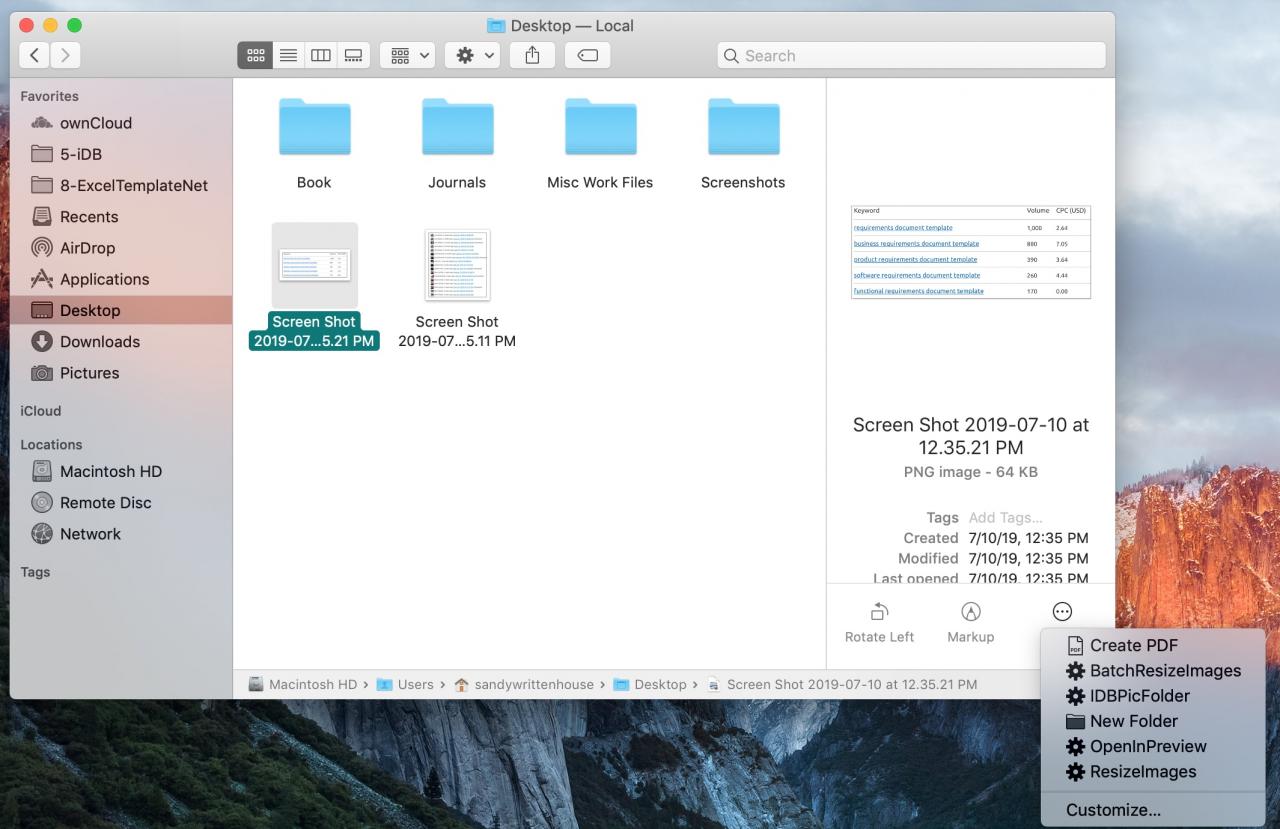The image size is (1280, 829).
Task: Select AirDrop in the sidebar
Action: (120, 248)
